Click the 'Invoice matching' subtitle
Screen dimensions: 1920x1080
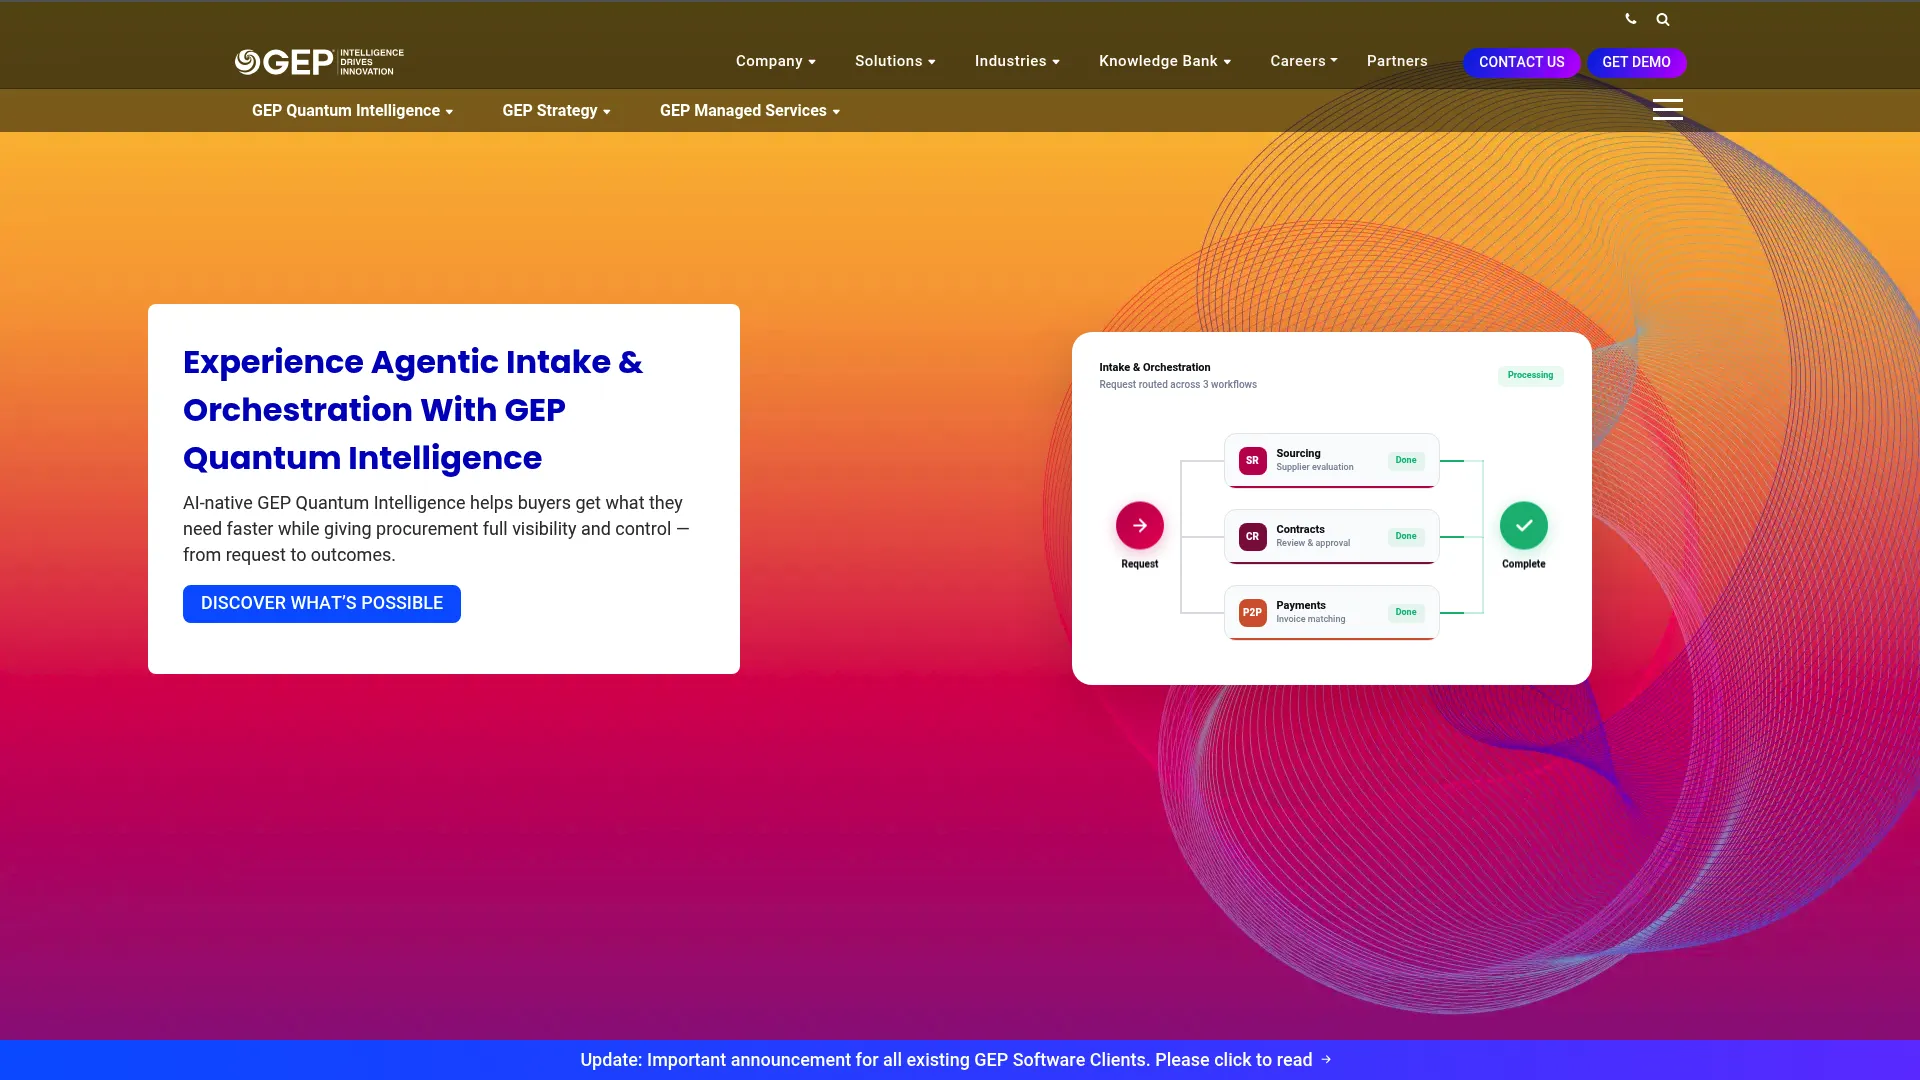[1310, 620]
